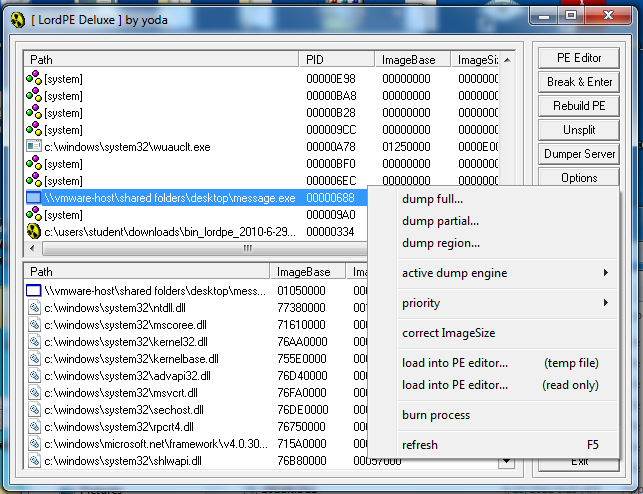Click the sechost.dll module icon
The image size is (643, 494).
[x=34, y=410]
